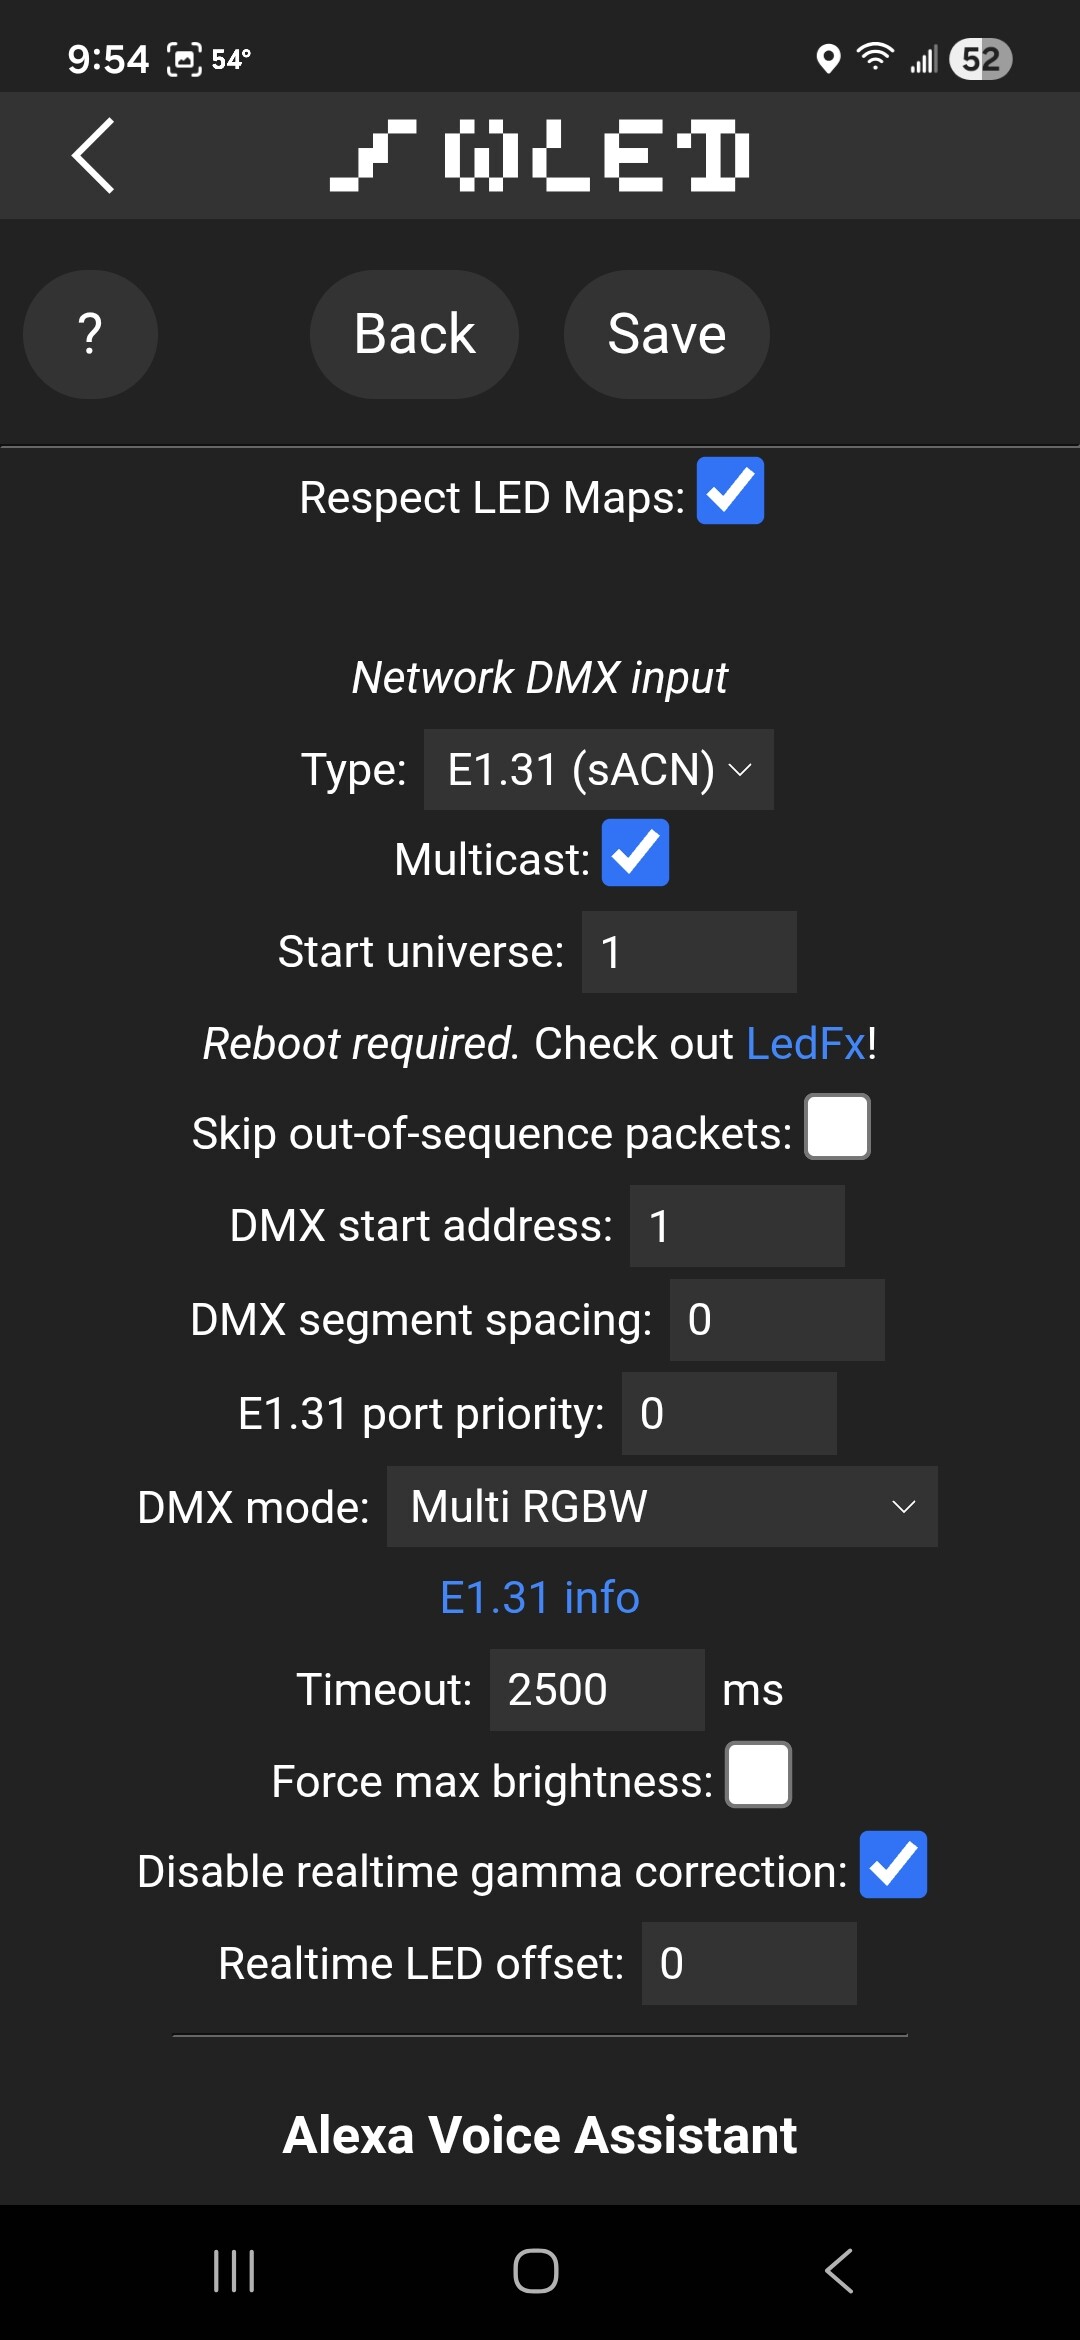Click the Save button
The width and height of the screenshot is (1080, 2340).
(x=667, y=334)
